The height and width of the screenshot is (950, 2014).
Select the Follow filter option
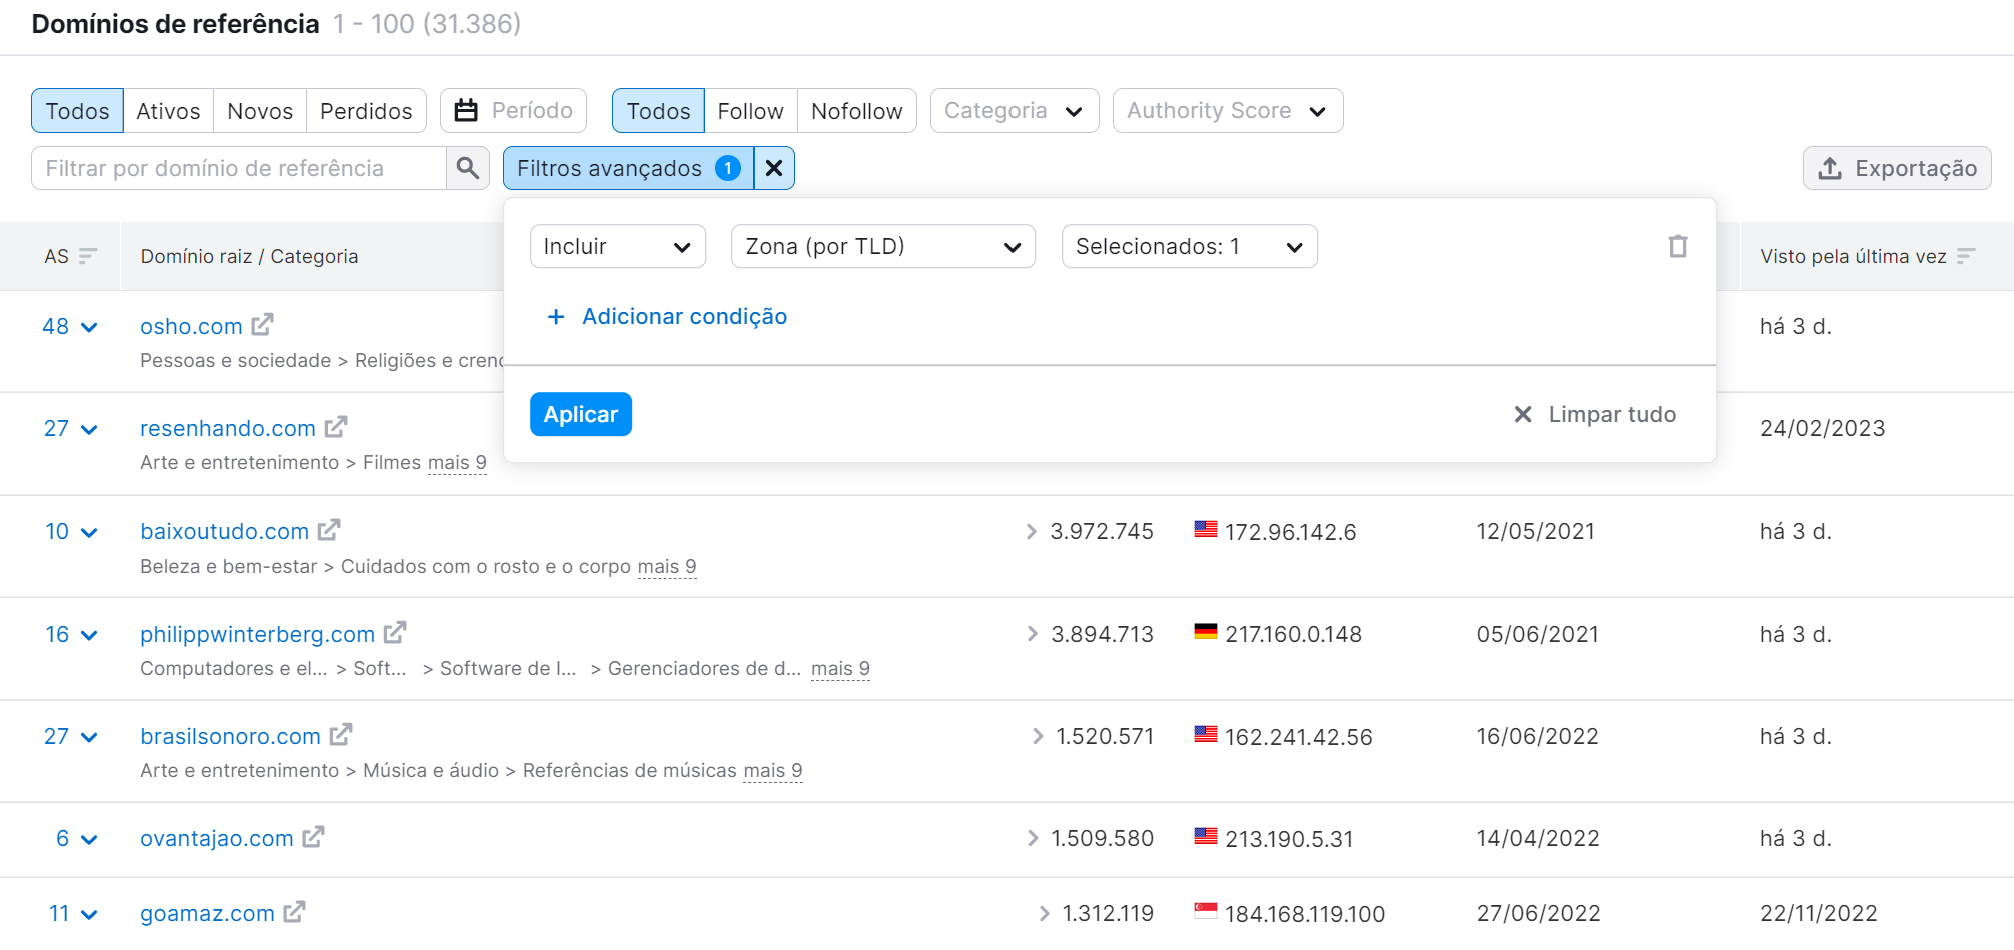coord(750,110)
